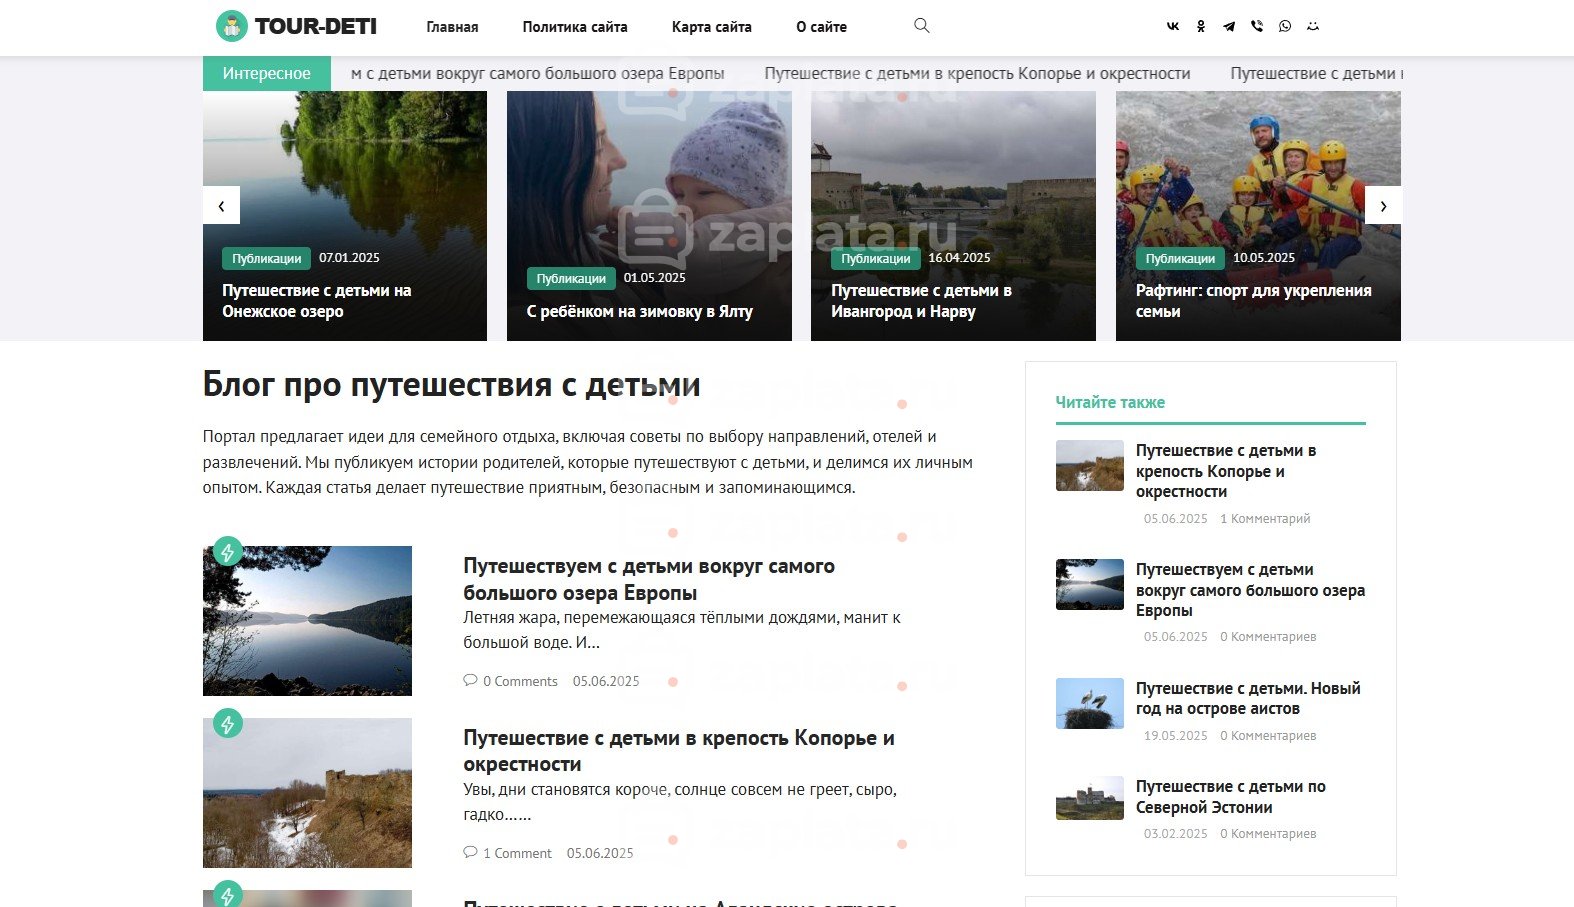
Task: Open ticker link about largest lake of Europe
Action: (538, 73)
